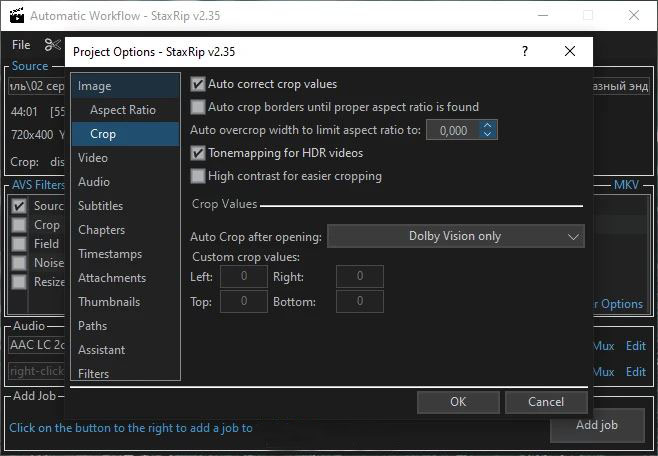The height and width of the screenshot is (456, 658).
Task: Increase the auto overcrop aspect ratio value
Action: (x=487, y=125)
